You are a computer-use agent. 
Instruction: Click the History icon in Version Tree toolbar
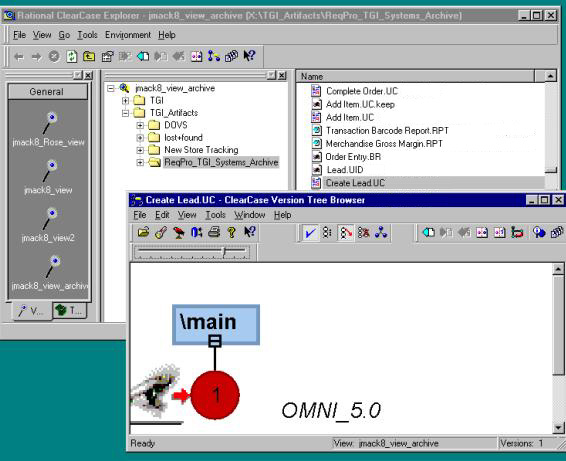[x=557, y=232]
